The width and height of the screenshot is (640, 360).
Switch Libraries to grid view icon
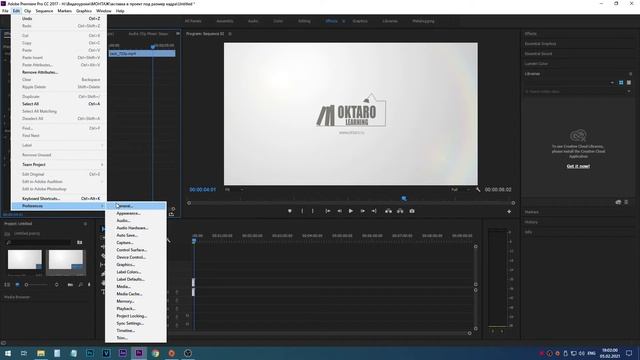click(x=621, y=82)
